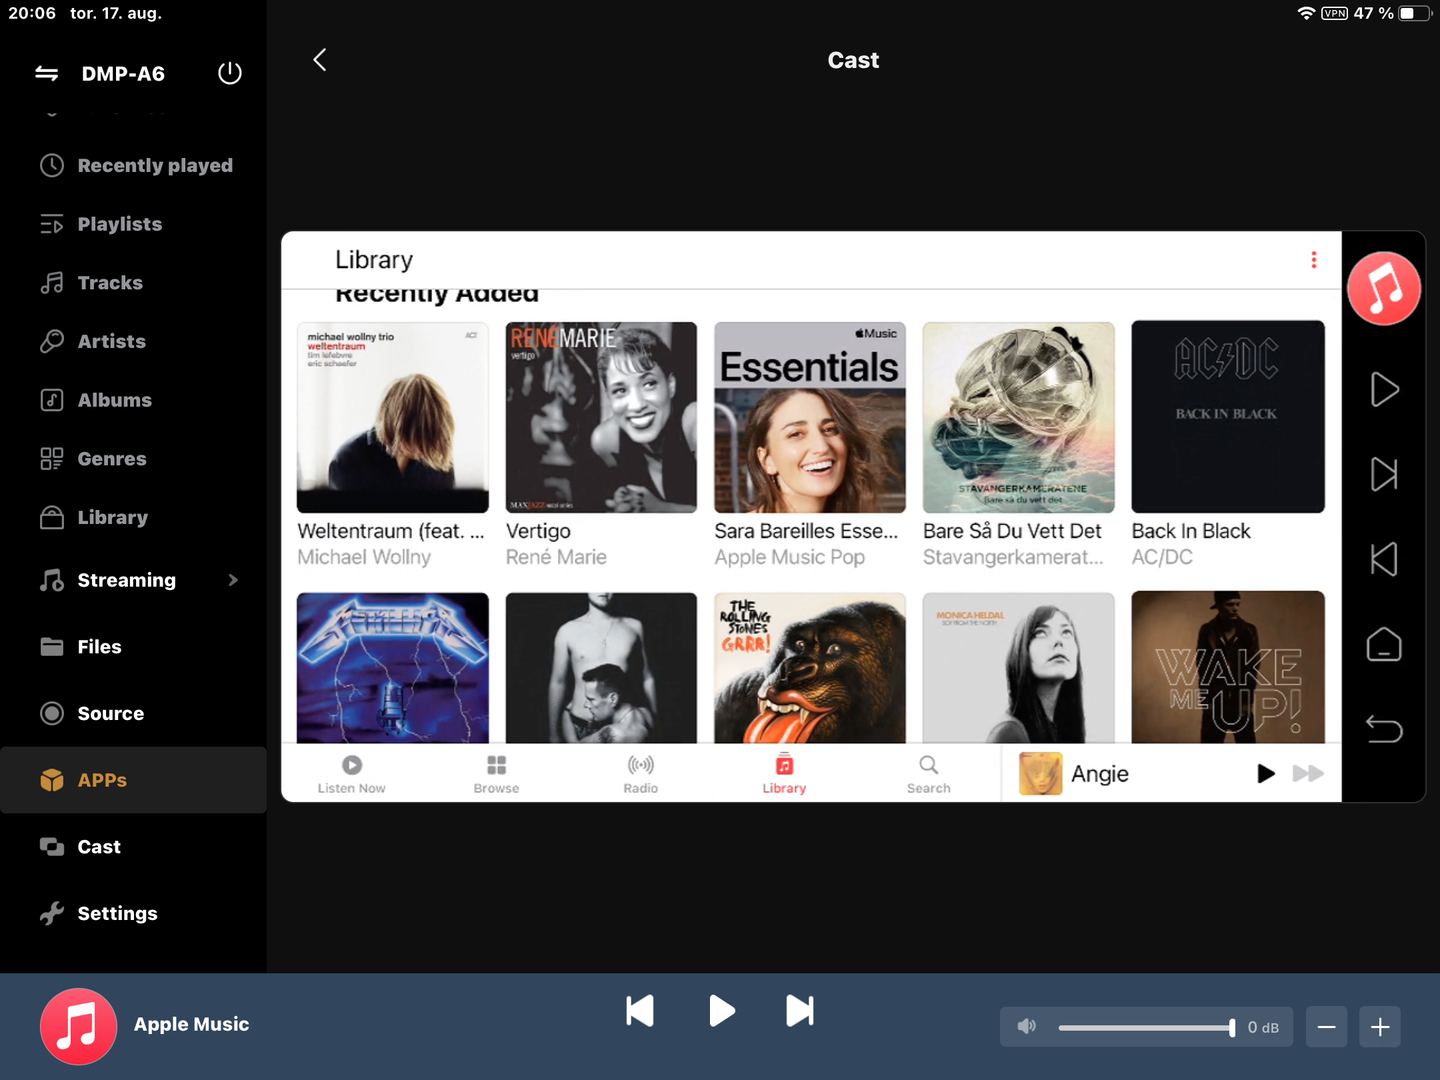
Task: Click the 'Michael Wollny' artist name
Action: [364, 557]
